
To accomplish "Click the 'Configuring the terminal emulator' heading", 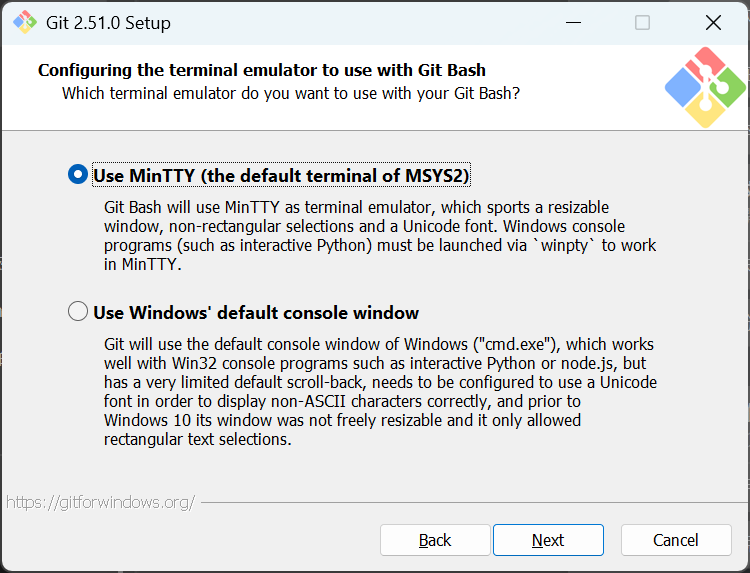I will pos(262,70).
